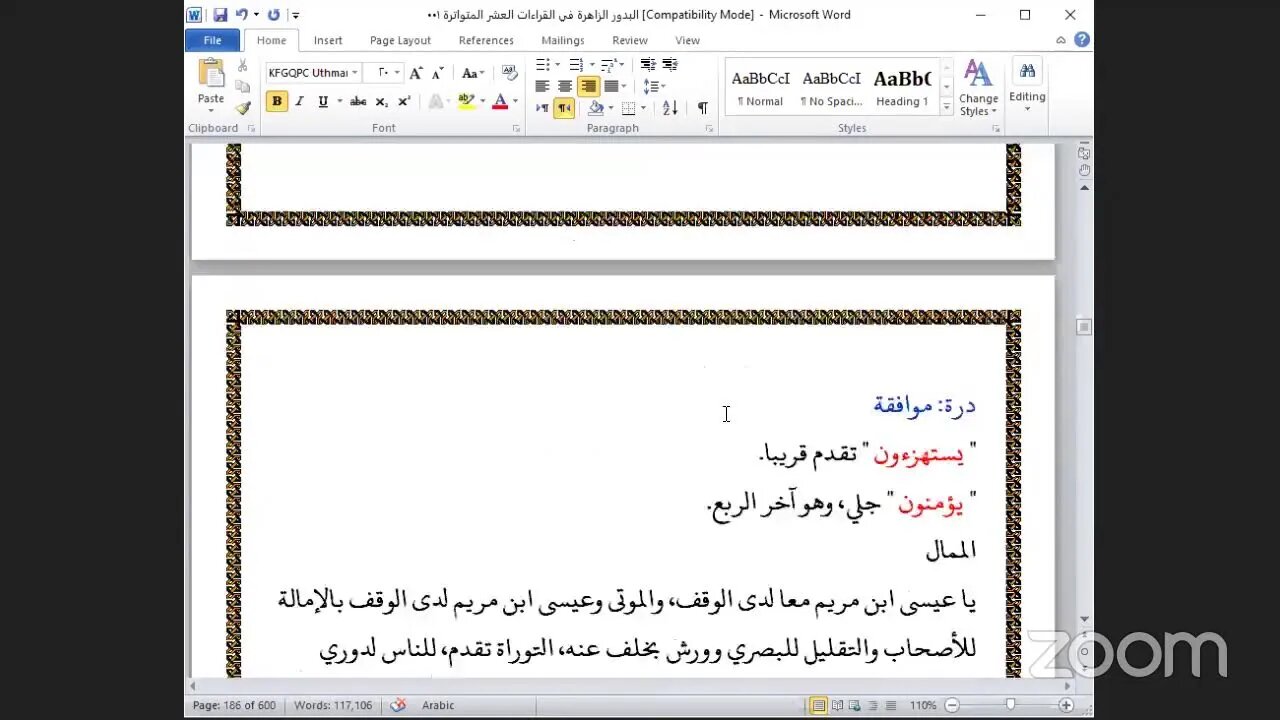Switch to the References tab
Image resolution: width=1280 pixels, height=720 pixels.
tap(486, 40)
